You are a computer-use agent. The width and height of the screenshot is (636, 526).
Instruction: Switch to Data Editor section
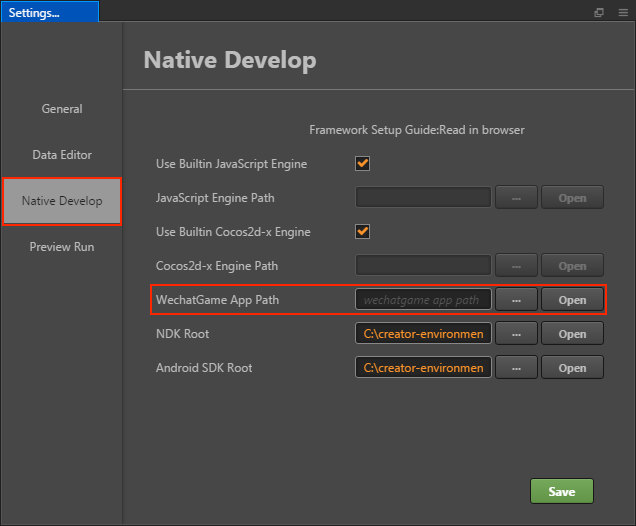pyautogui.click(x=62, y=155)
